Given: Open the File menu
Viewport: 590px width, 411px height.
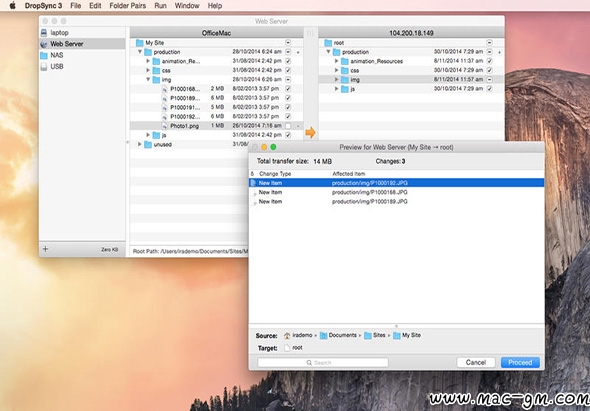Looking at the screenshot, I should pos(76,6).
